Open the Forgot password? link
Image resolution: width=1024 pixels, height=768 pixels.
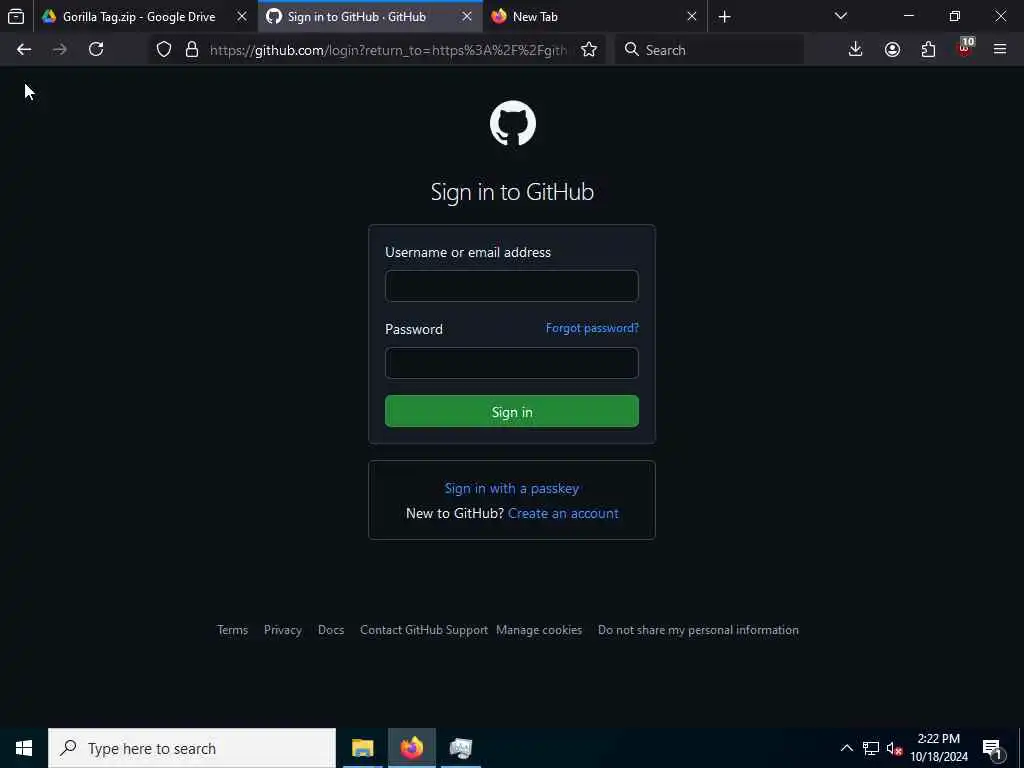click(592, 328)
